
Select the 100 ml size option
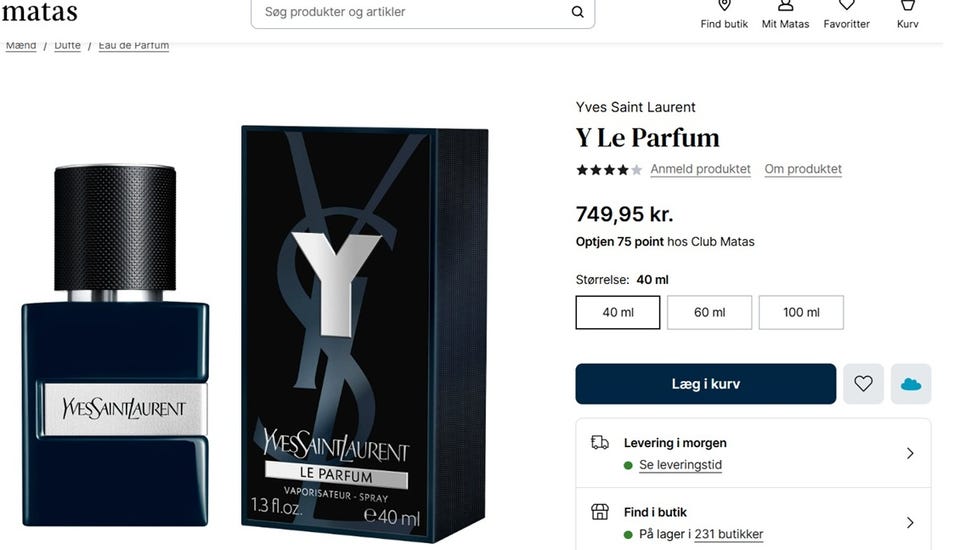[x=801, y=312]
